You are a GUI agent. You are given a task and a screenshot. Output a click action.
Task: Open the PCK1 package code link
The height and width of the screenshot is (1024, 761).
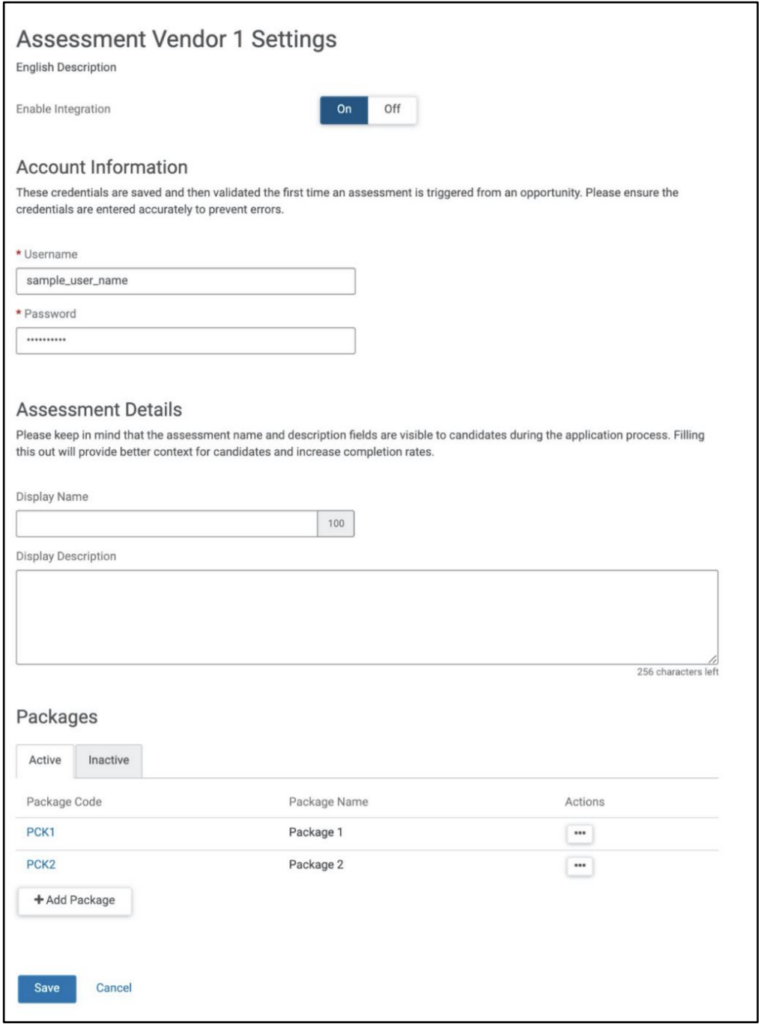point(40,833)
